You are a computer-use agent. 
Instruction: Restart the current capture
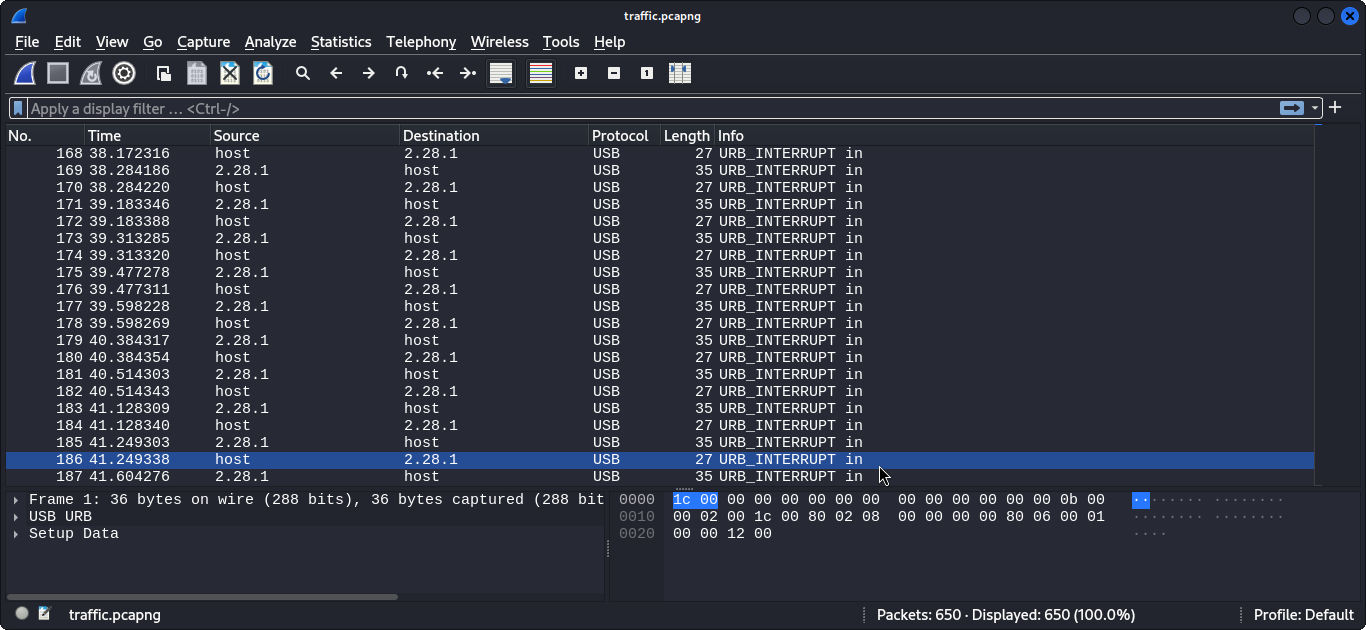pyautogui.click(x=90, y=72)
